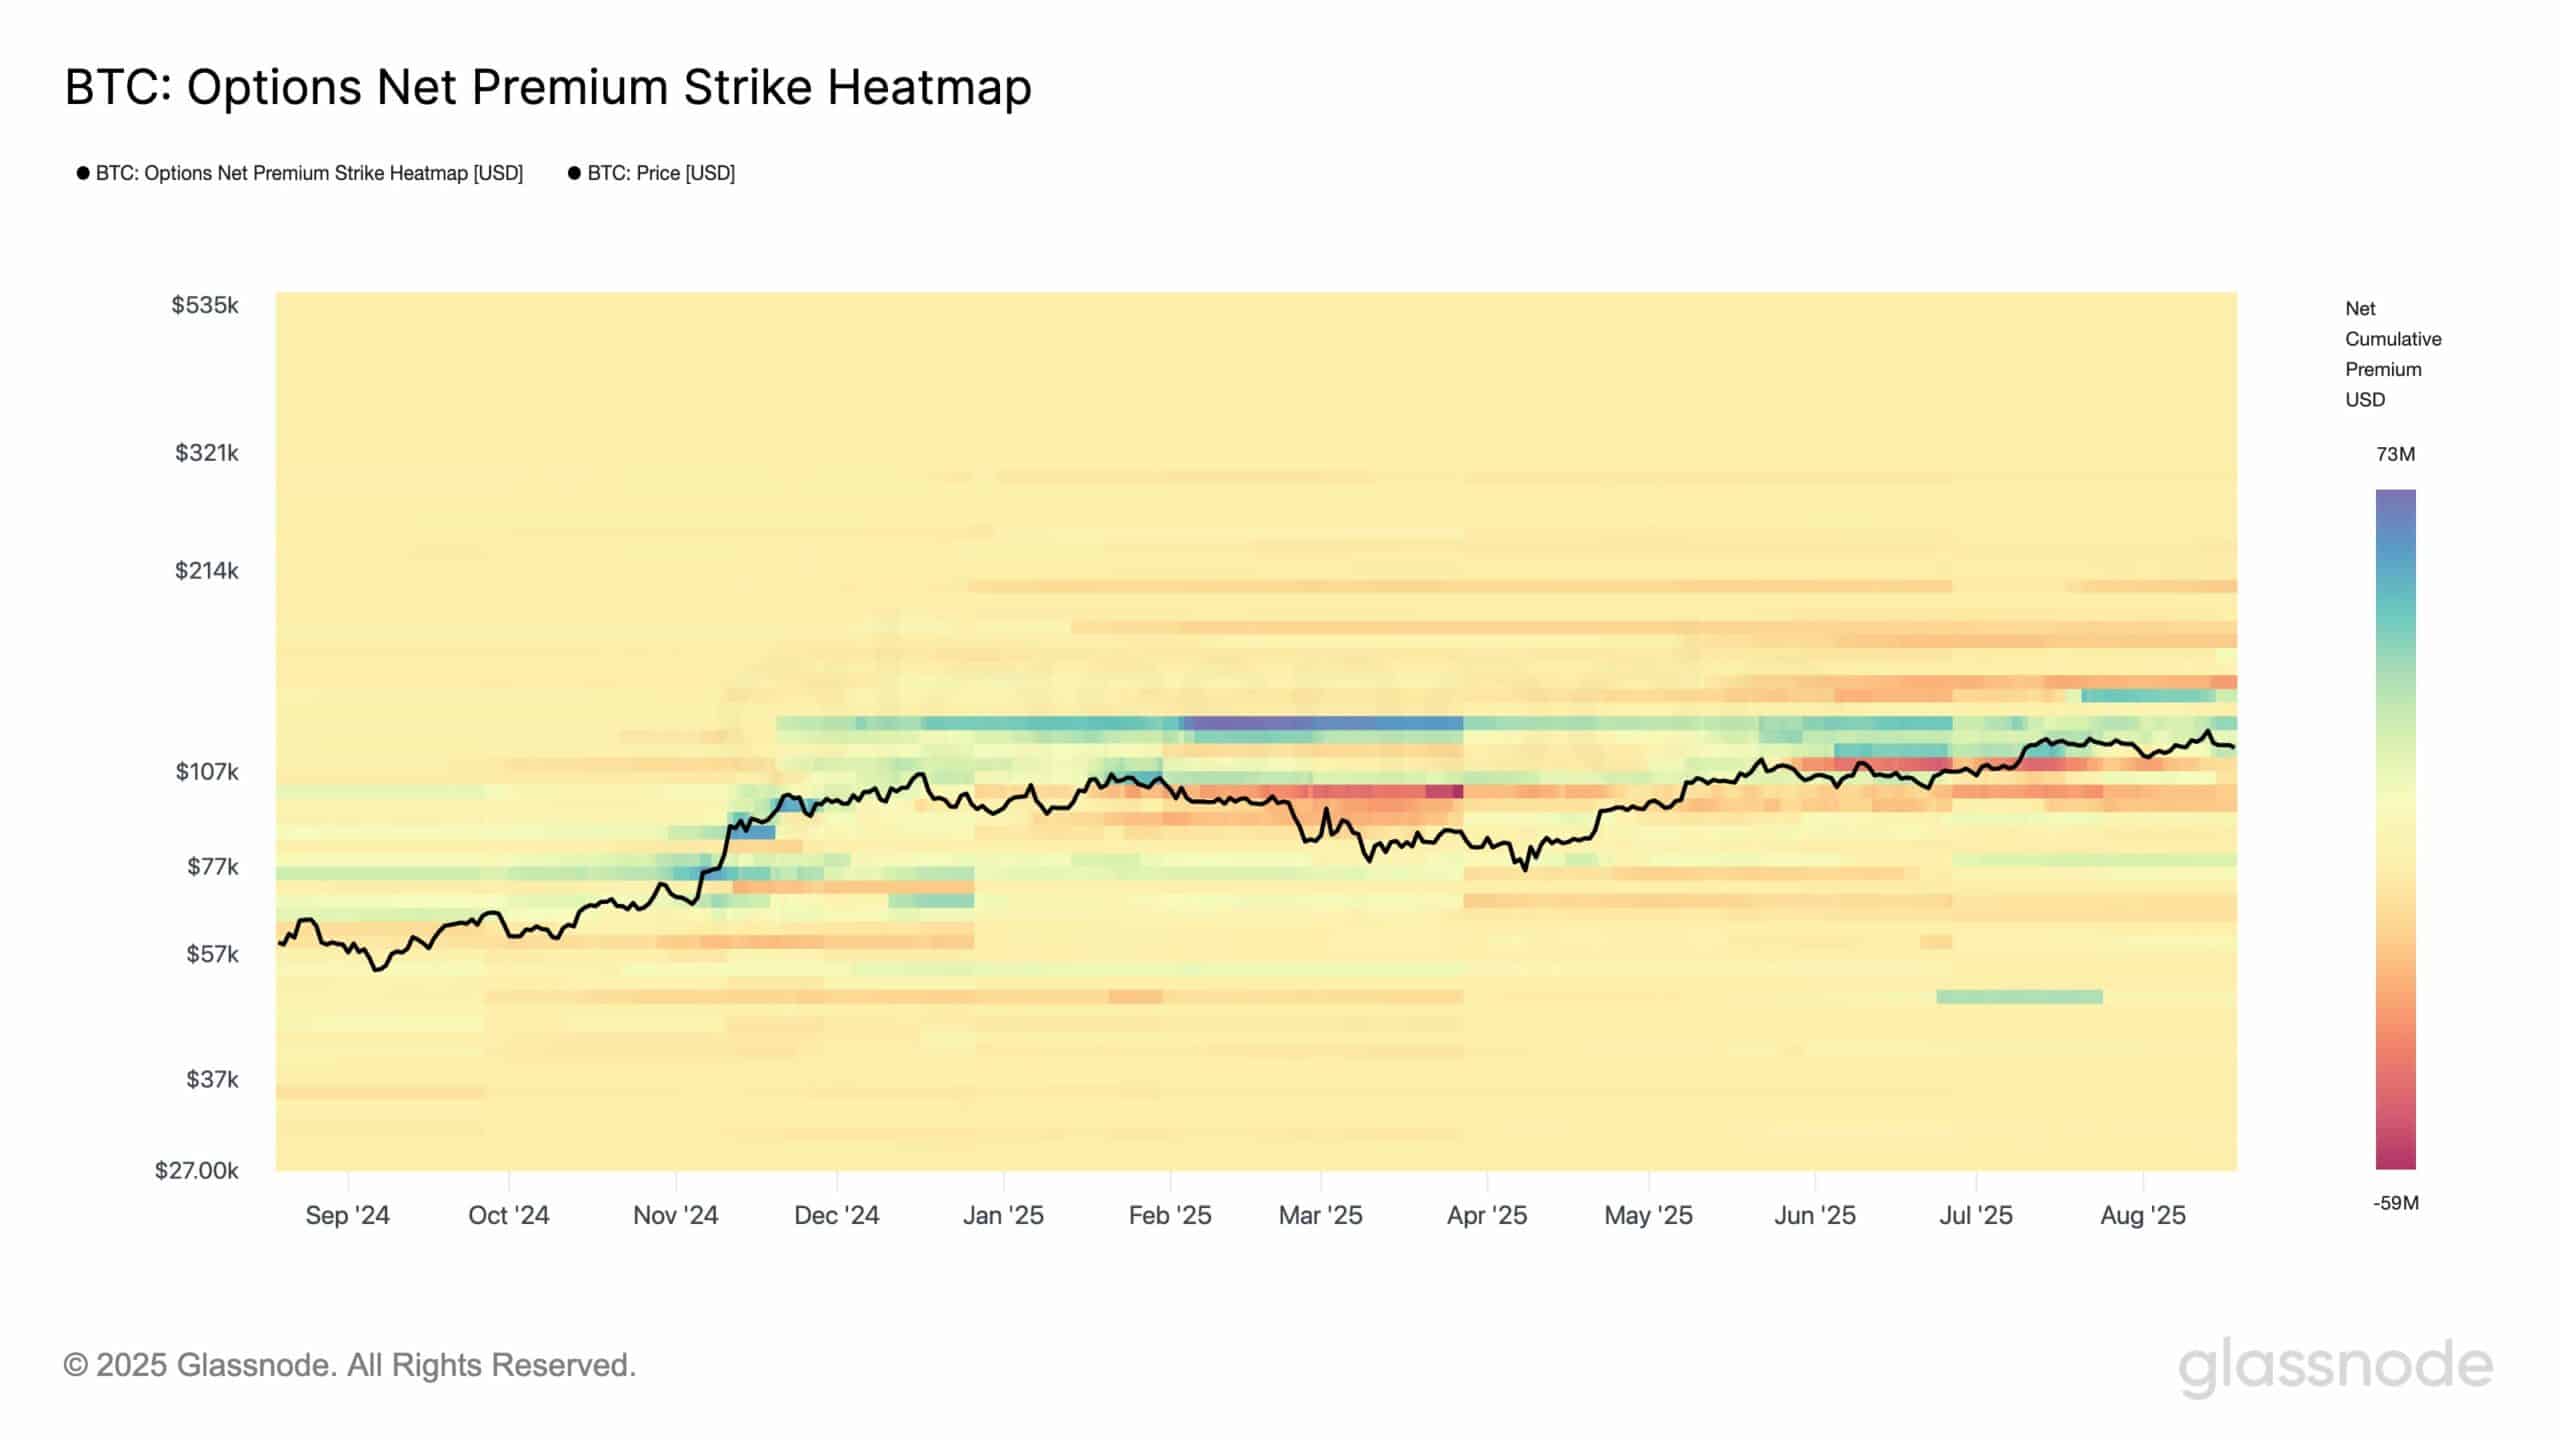Click the -59M minimum scale label
Screen dimensions: 2560x1440
click(2395, 1203)
